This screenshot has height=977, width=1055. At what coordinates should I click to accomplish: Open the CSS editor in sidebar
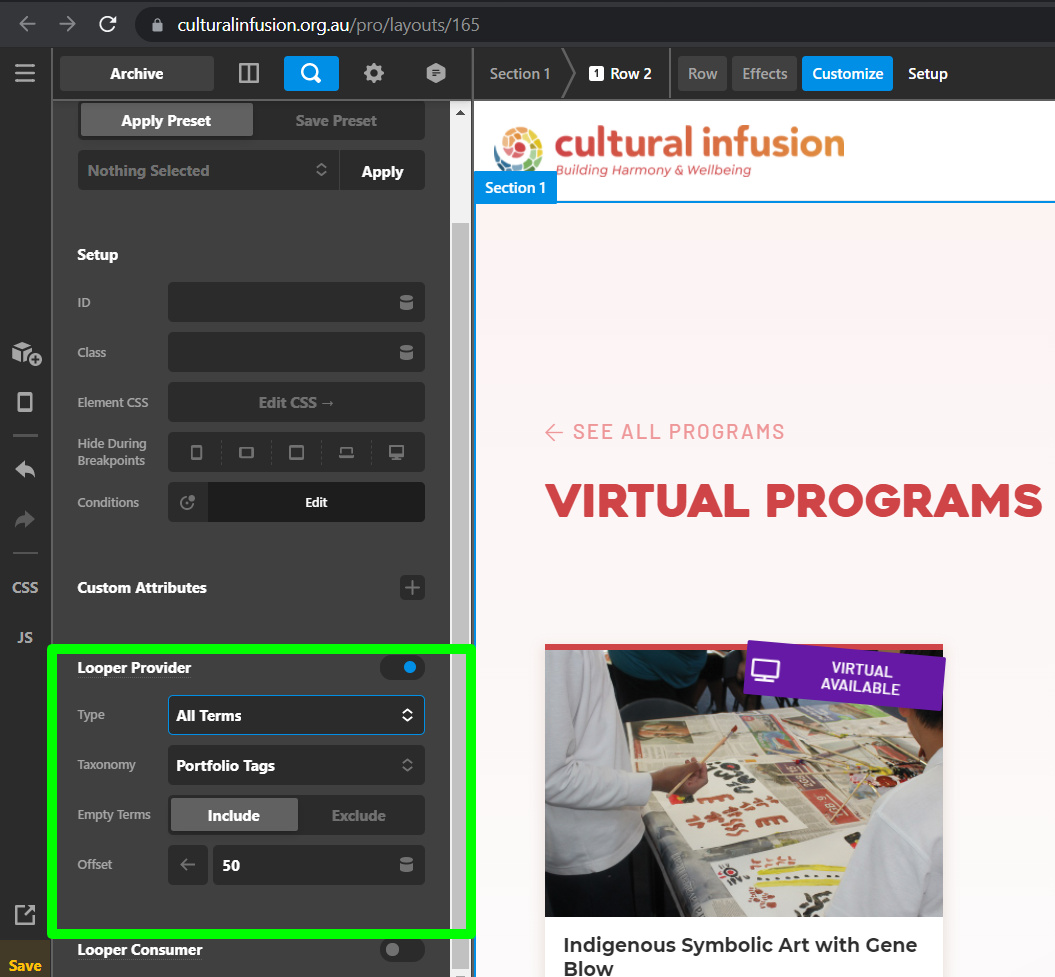pyautogui.click(x=25, y=587)
